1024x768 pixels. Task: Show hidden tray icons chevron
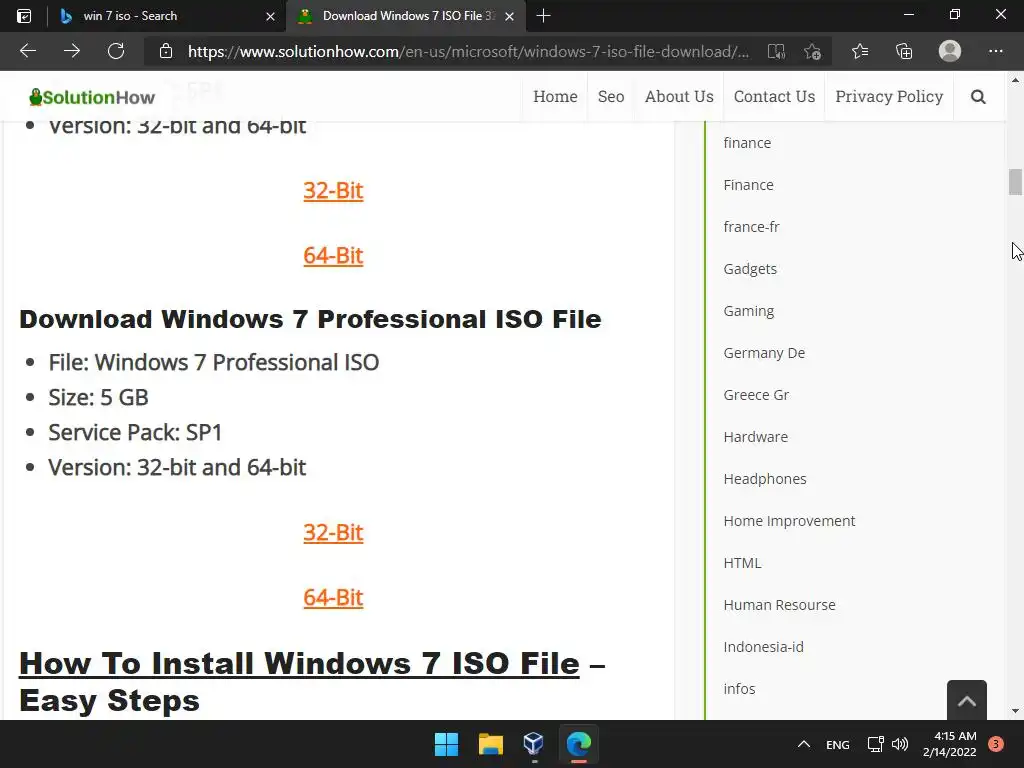pos(804,744)
